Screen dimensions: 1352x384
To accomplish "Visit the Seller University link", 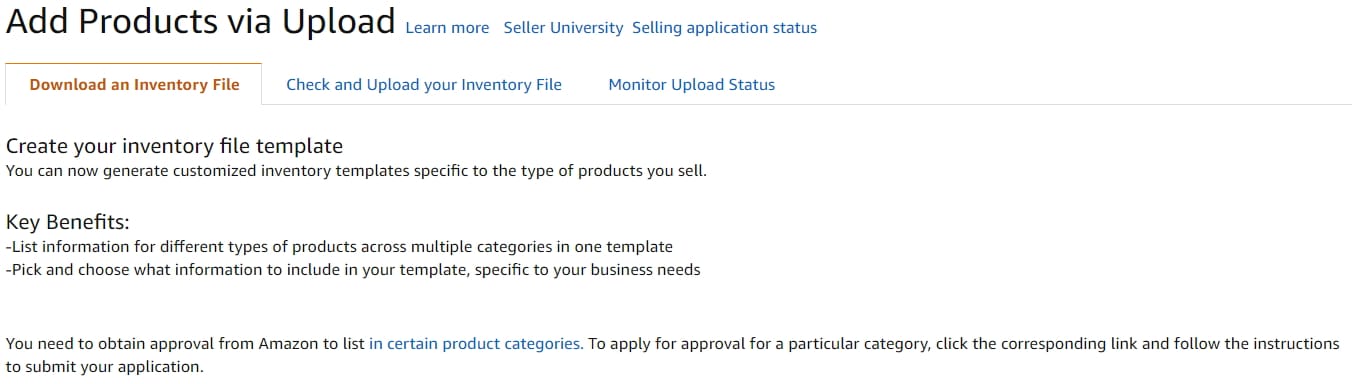I will pyautogui.click(x=563, y=28).
